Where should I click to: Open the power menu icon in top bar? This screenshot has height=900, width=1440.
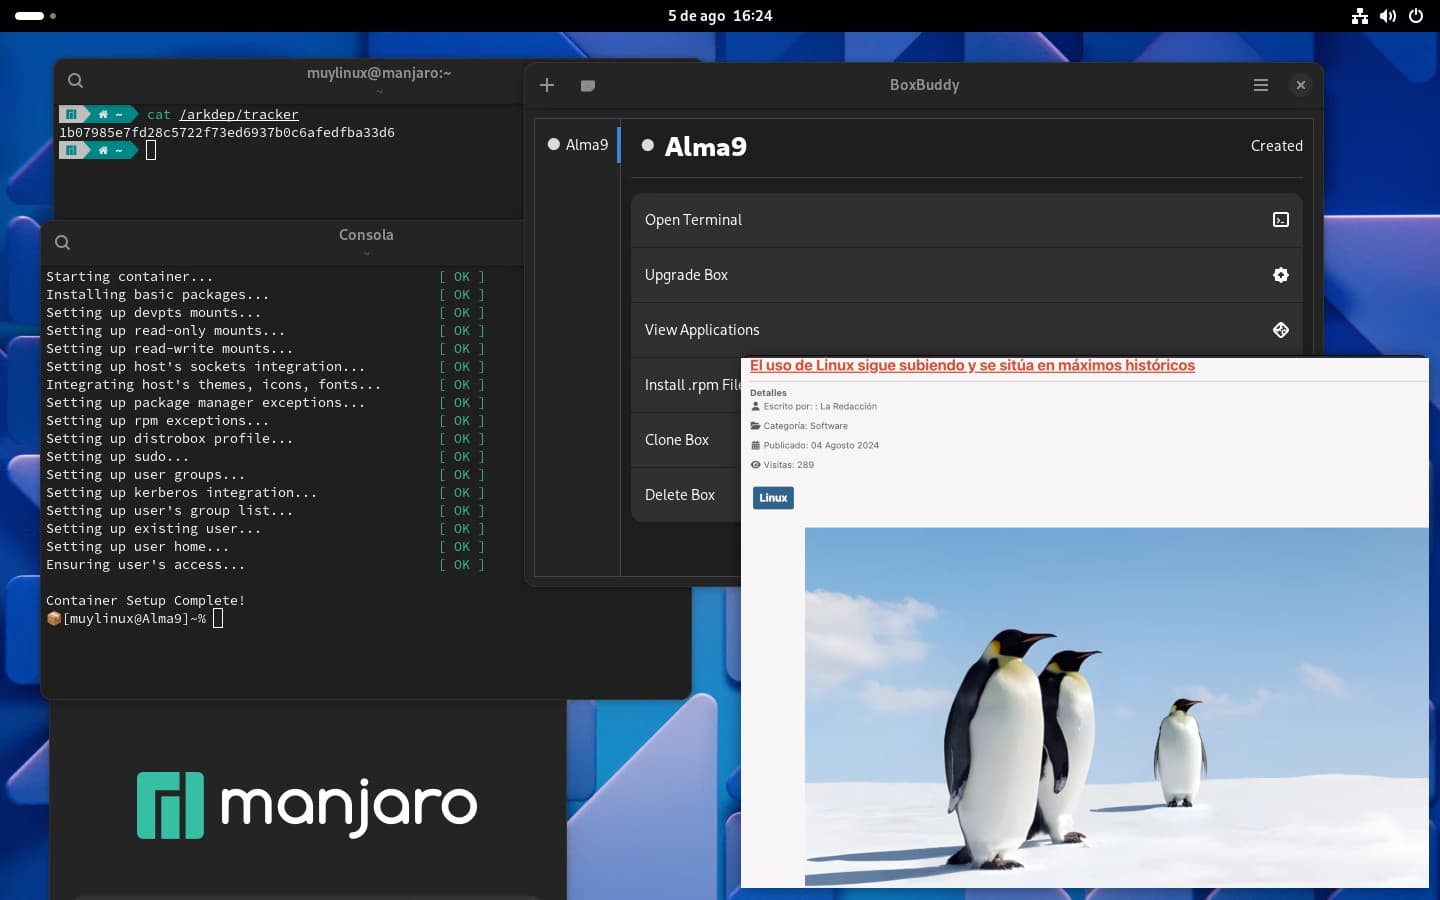1415,16
